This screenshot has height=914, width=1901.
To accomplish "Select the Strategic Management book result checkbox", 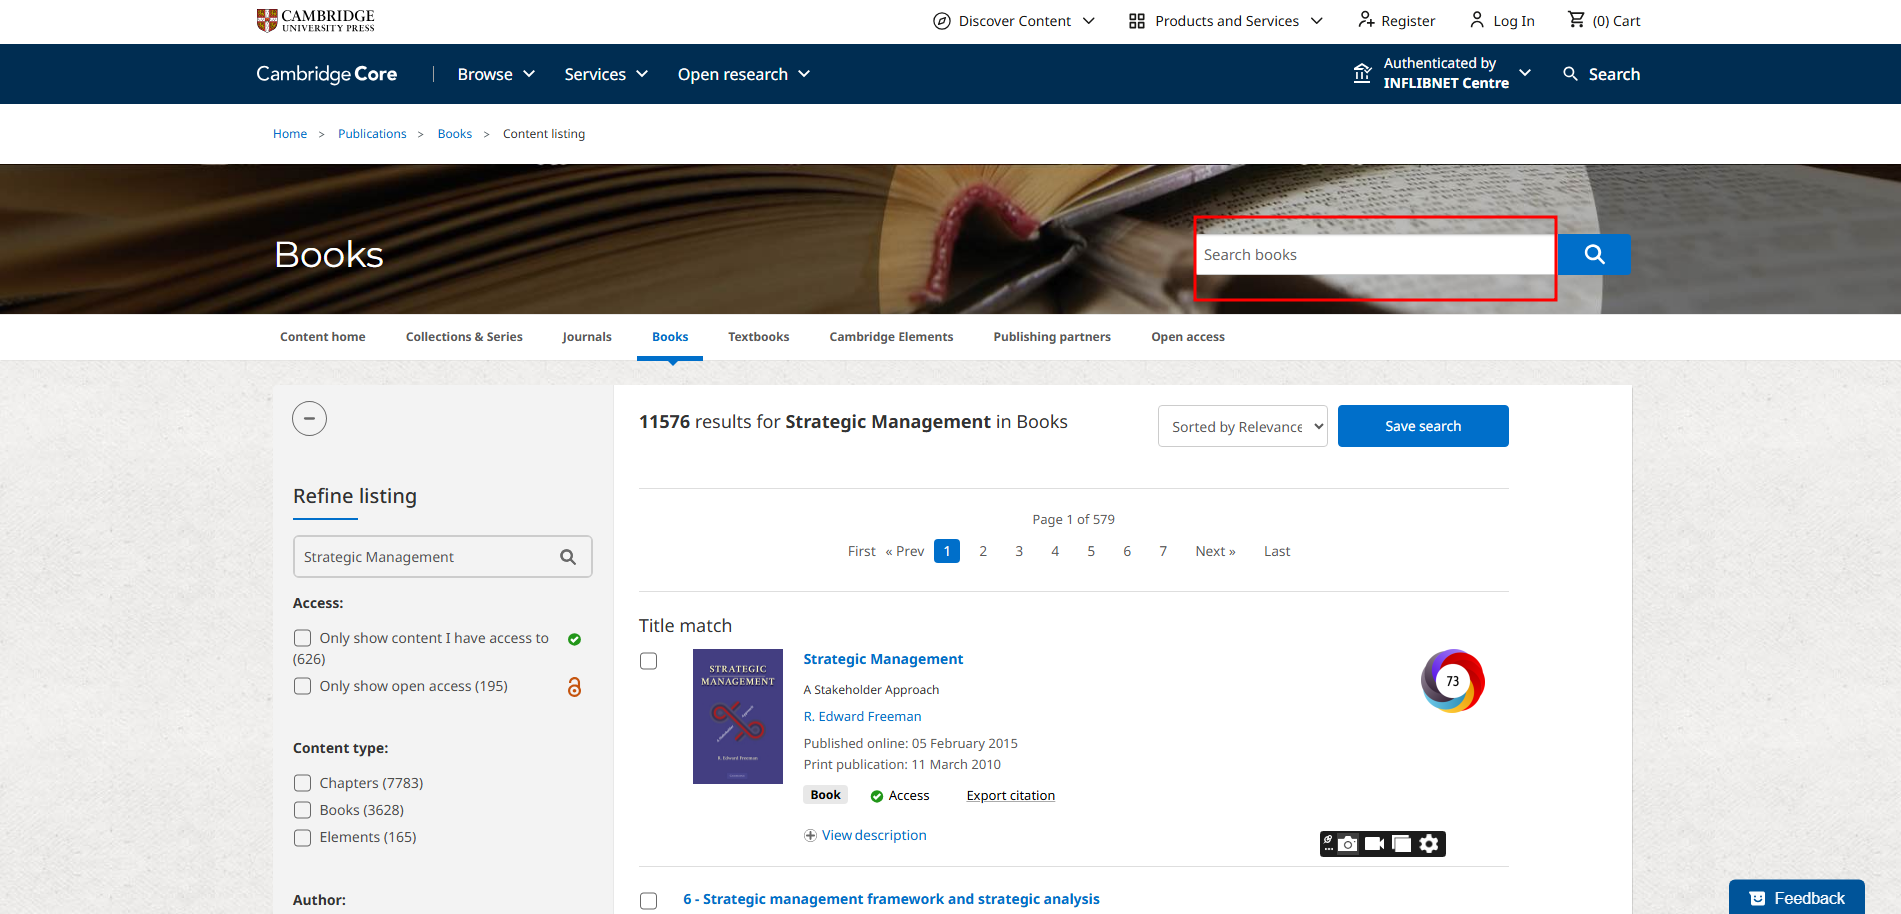I will click(649, 661).
